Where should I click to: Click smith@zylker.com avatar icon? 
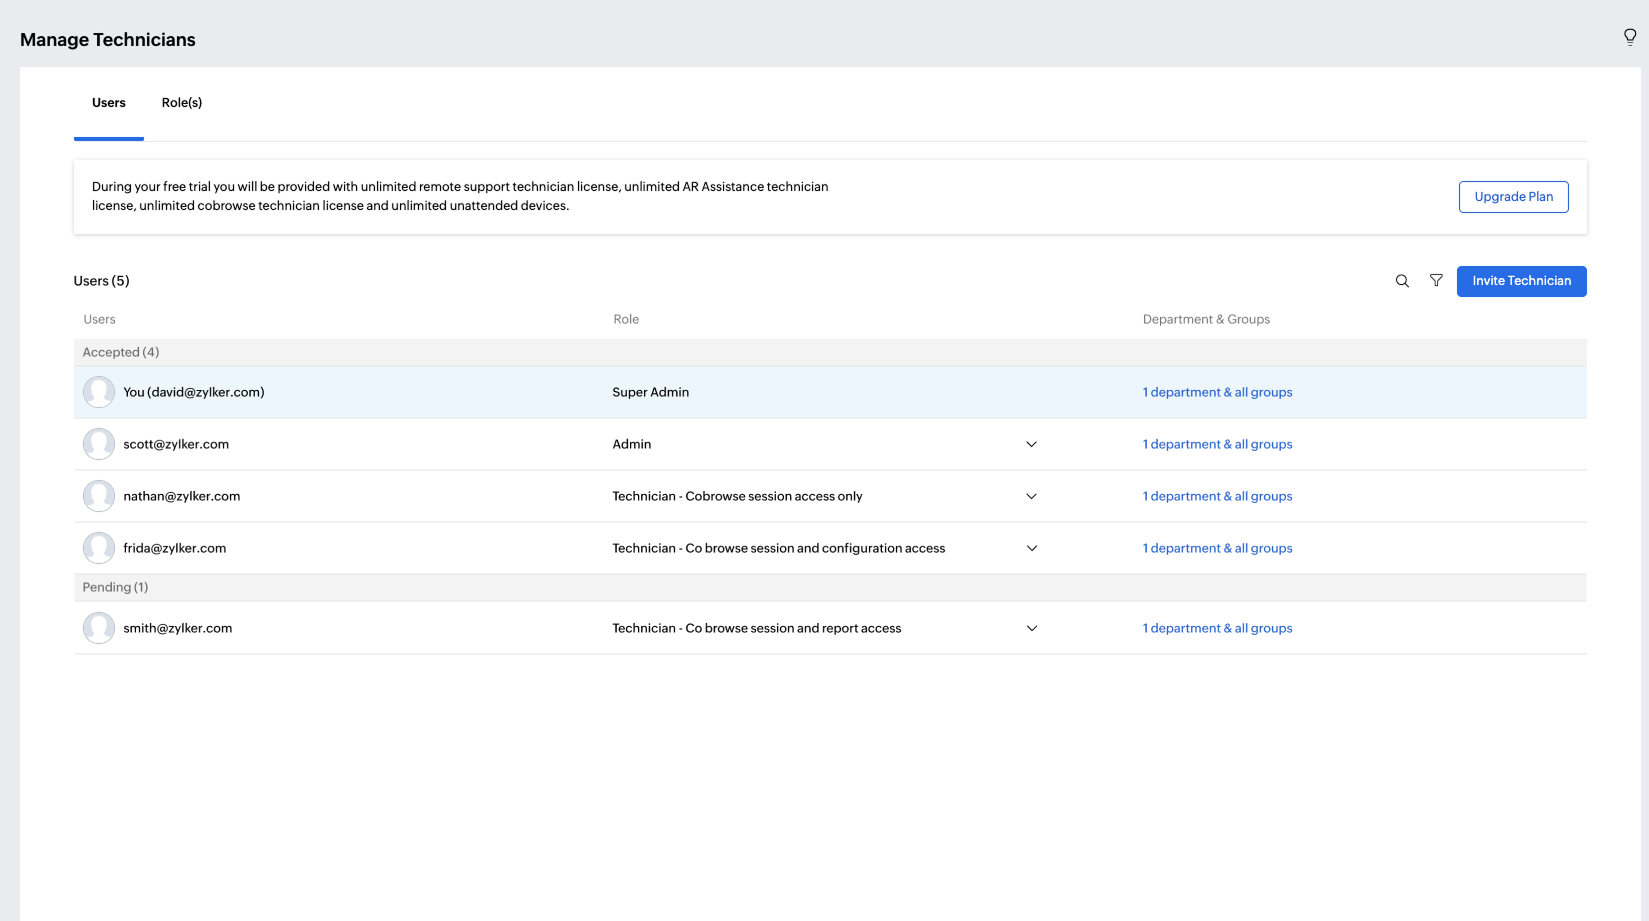pos(99,628)
